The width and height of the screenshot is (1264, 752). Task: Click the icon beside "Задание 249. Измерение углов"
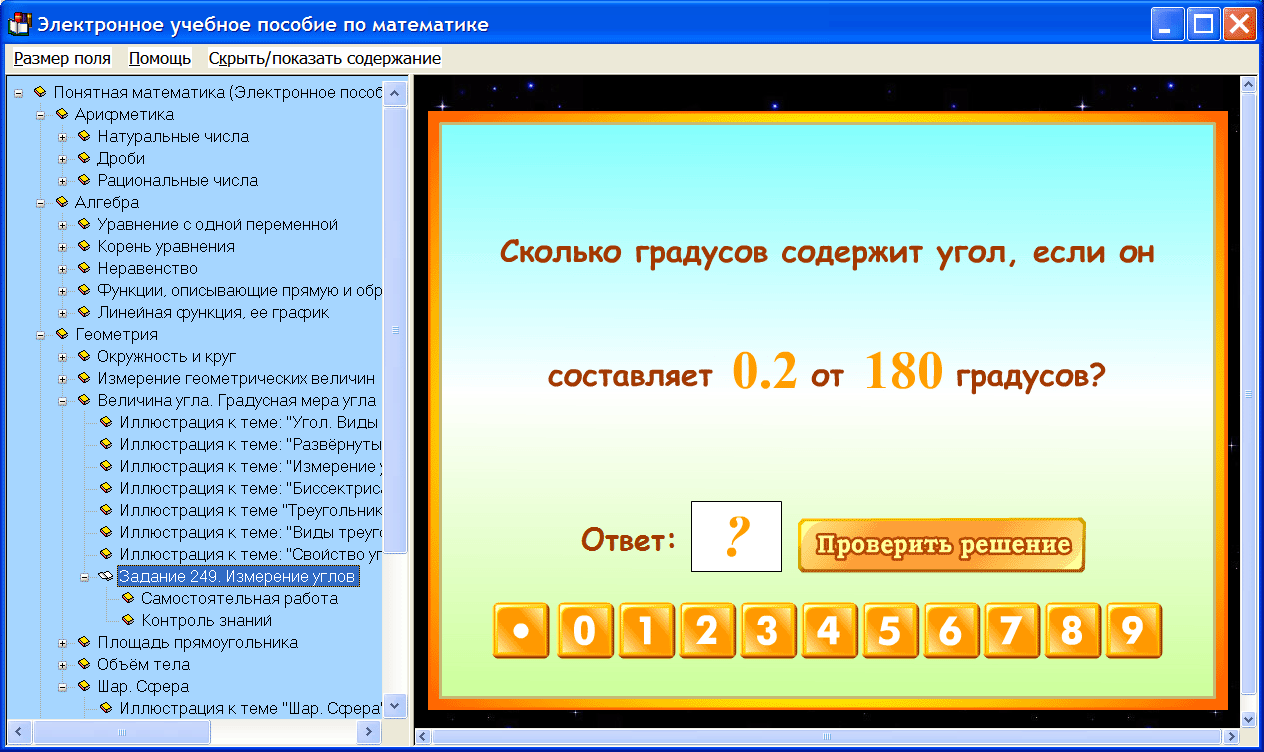pyautogui.click(x=106, y=575)
